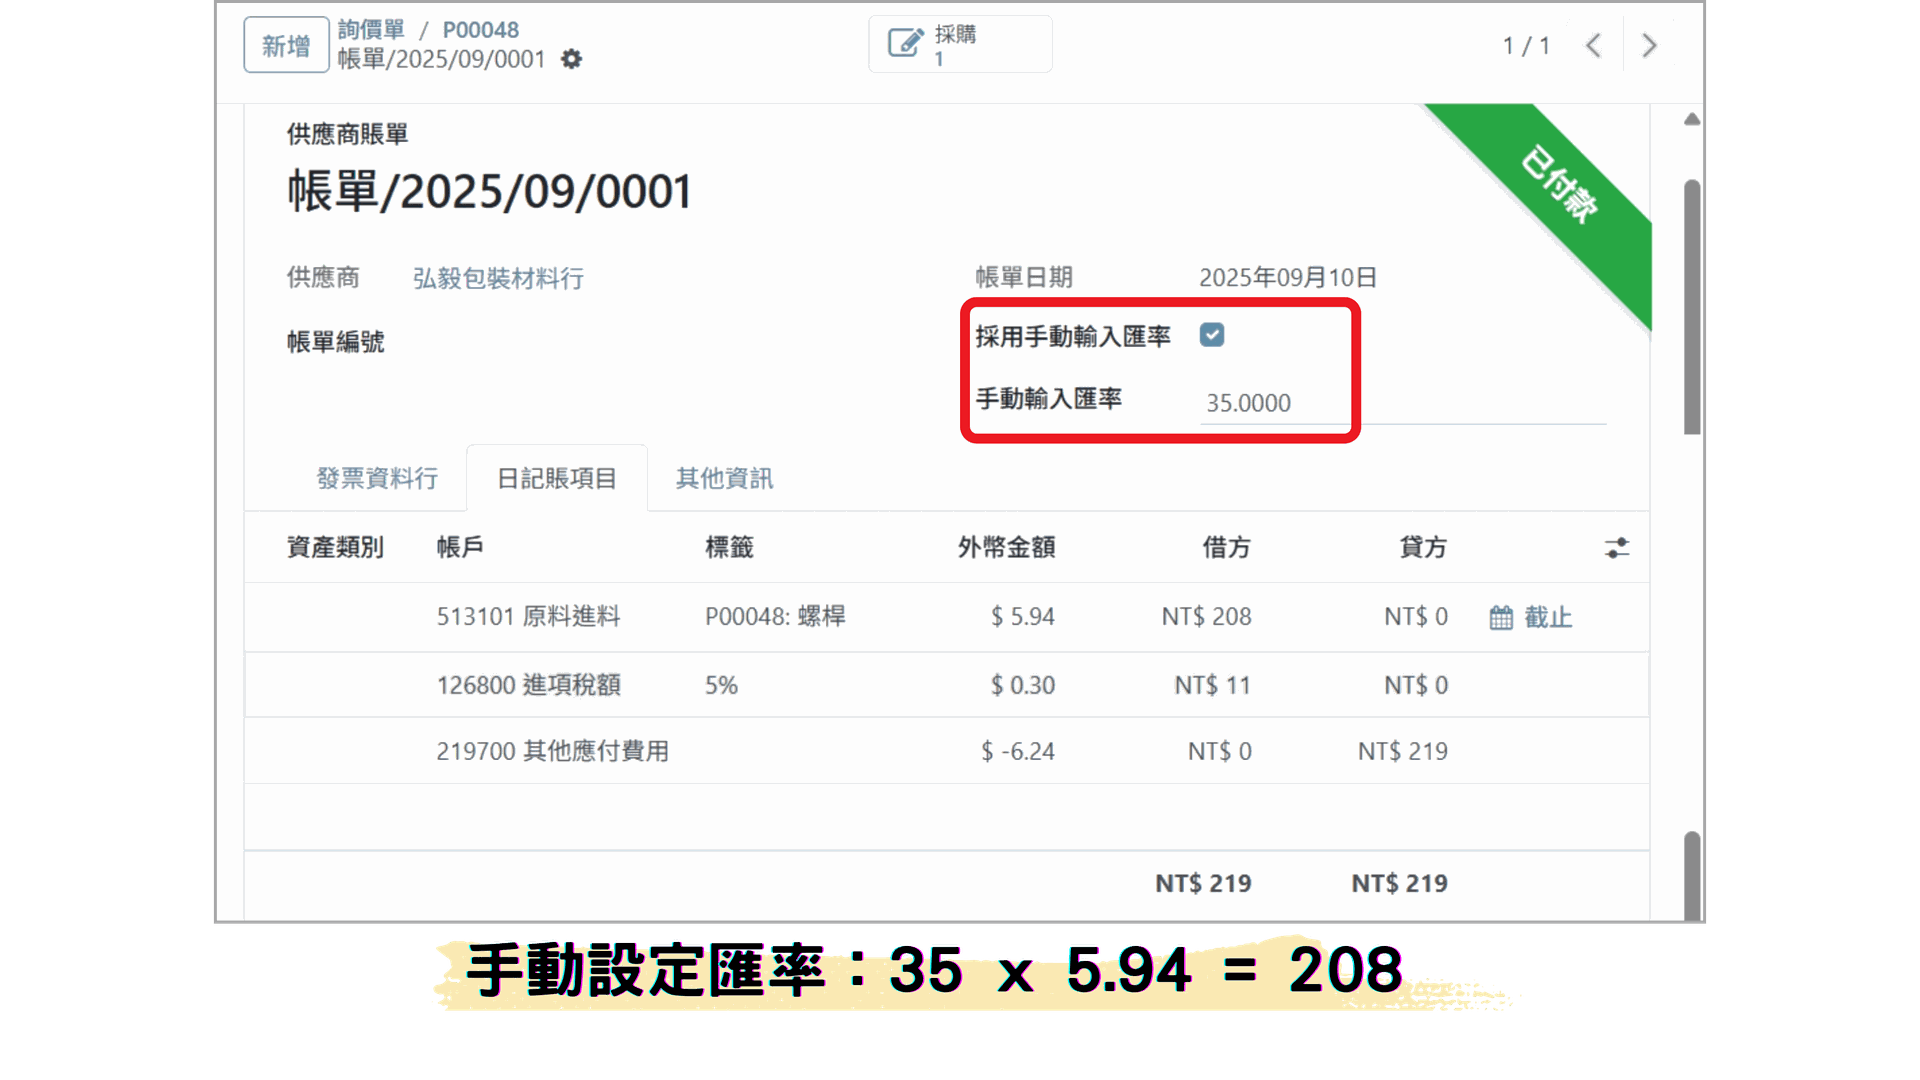The width and height of the screenshot is (1920, 1080).
Task: Open the 採購 smart button
Action: (x=959, y=45)
